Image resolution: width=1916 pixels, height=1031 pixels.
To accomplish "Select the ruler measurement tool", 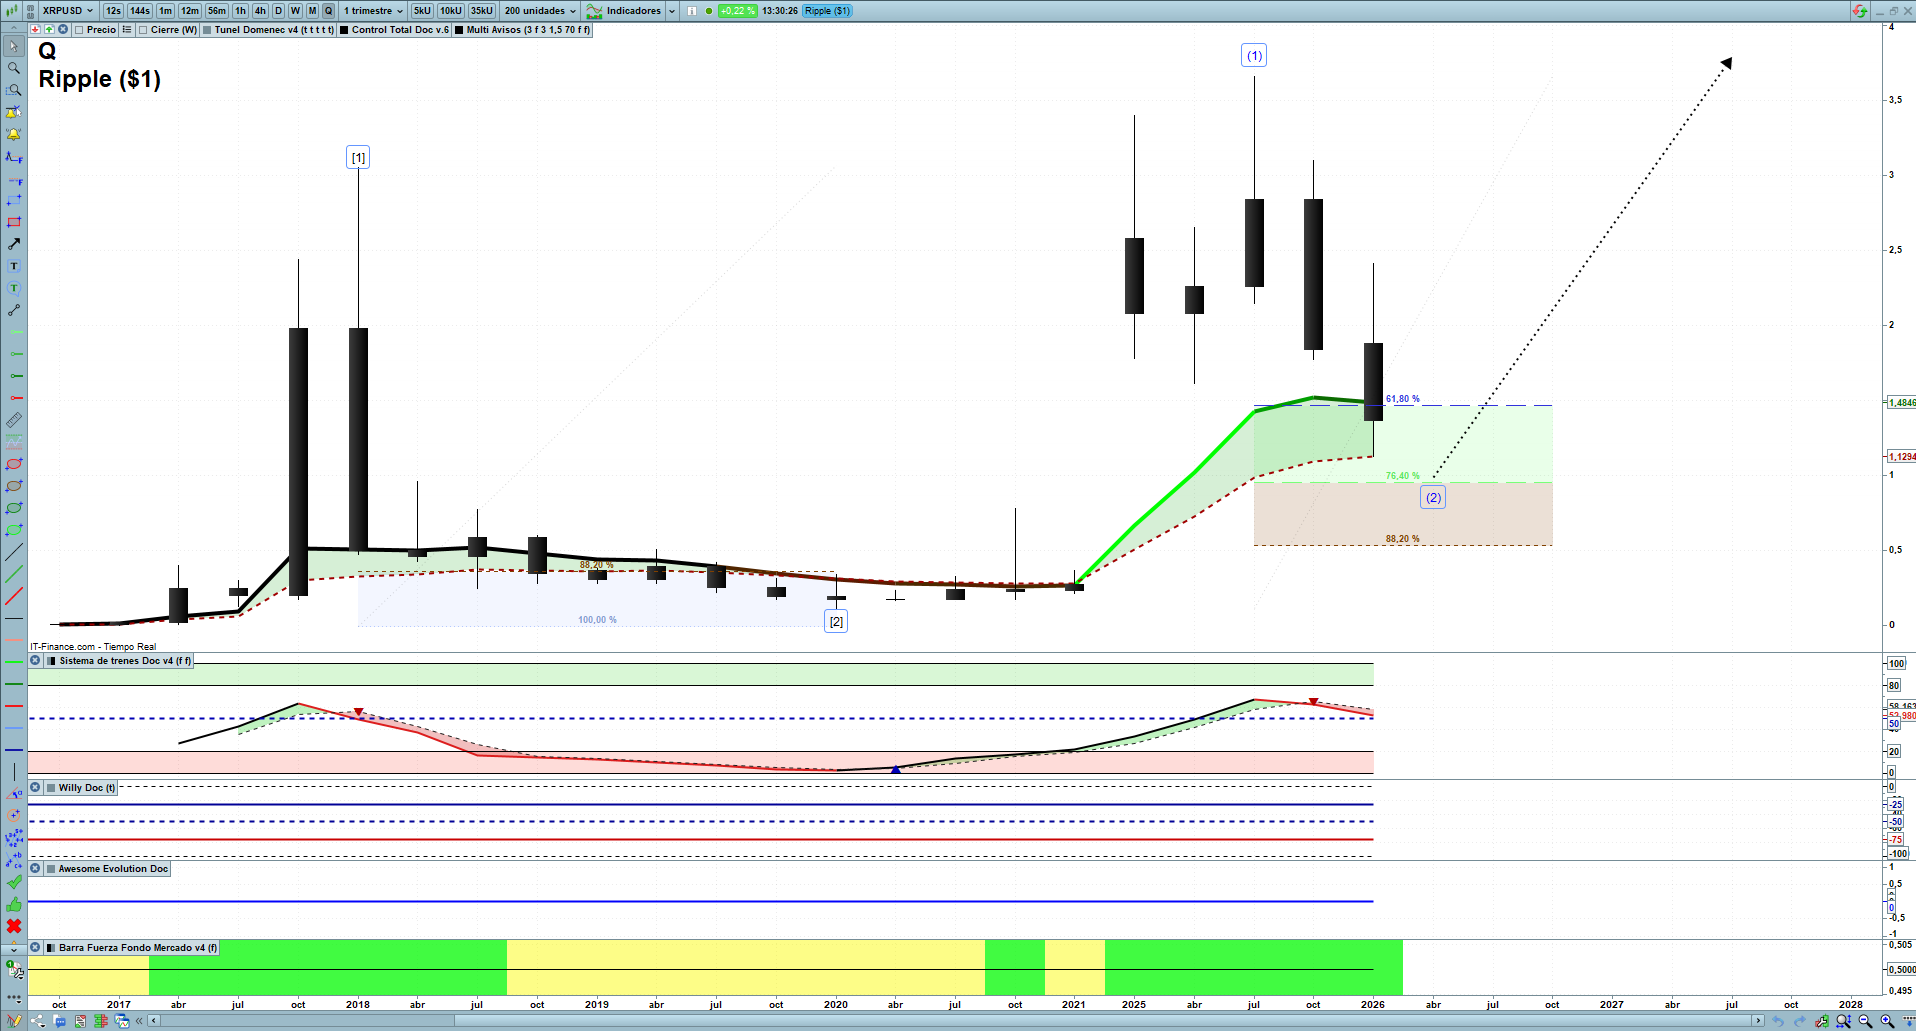I will pos(14,420).
